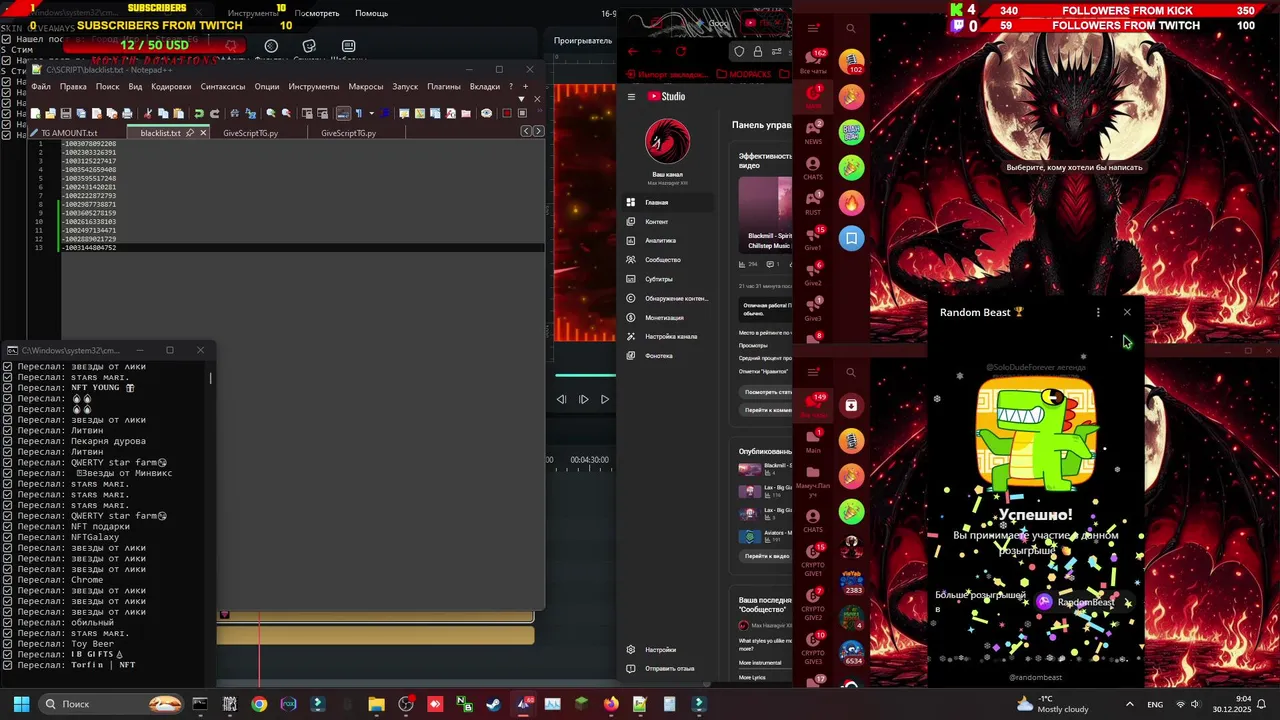
Task: Click the Redo arrow in Notepad++ toolbar
Action: 214,113
